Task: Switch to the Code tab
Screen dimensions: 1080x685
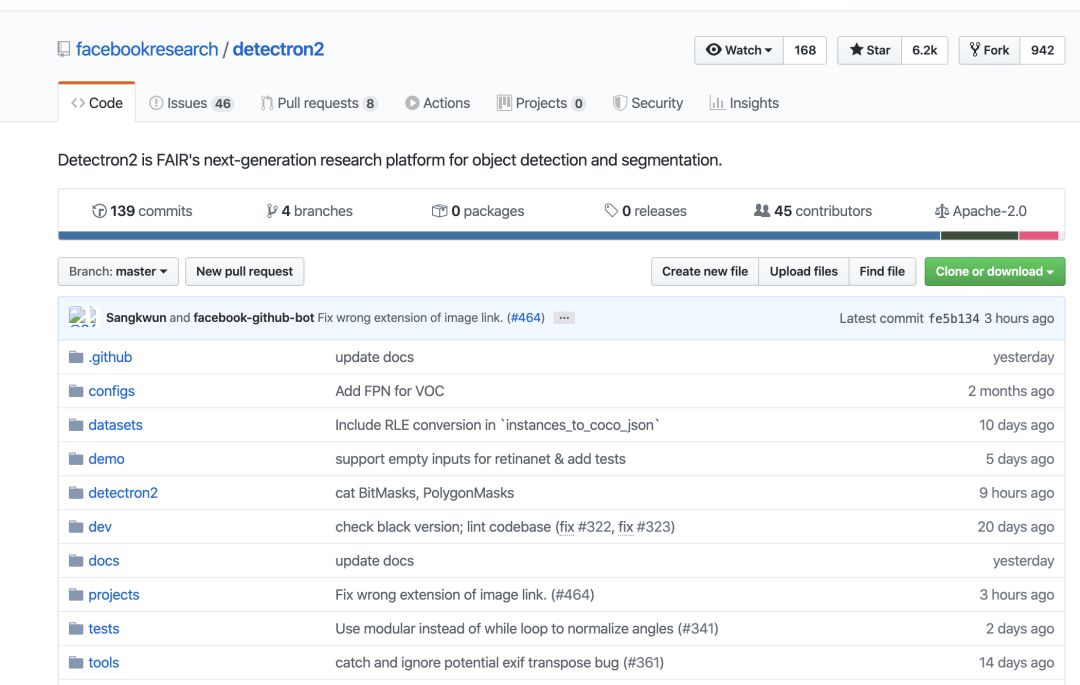Action: [97, 103]
